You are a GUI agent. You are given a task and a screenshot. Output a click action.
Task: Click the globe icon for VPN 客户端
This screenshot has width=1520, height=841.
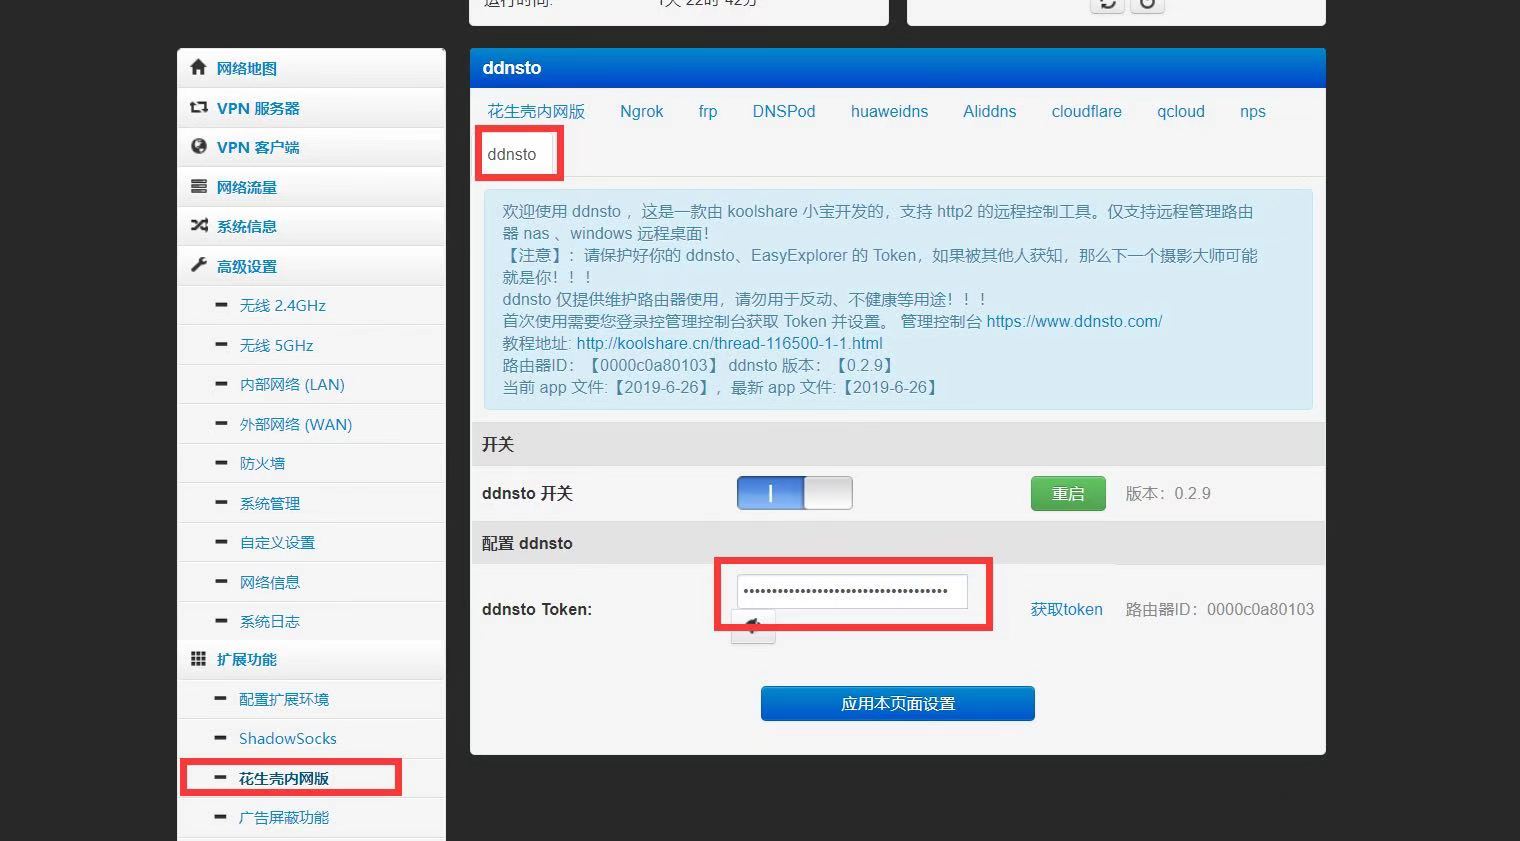[x=198, y=147]
